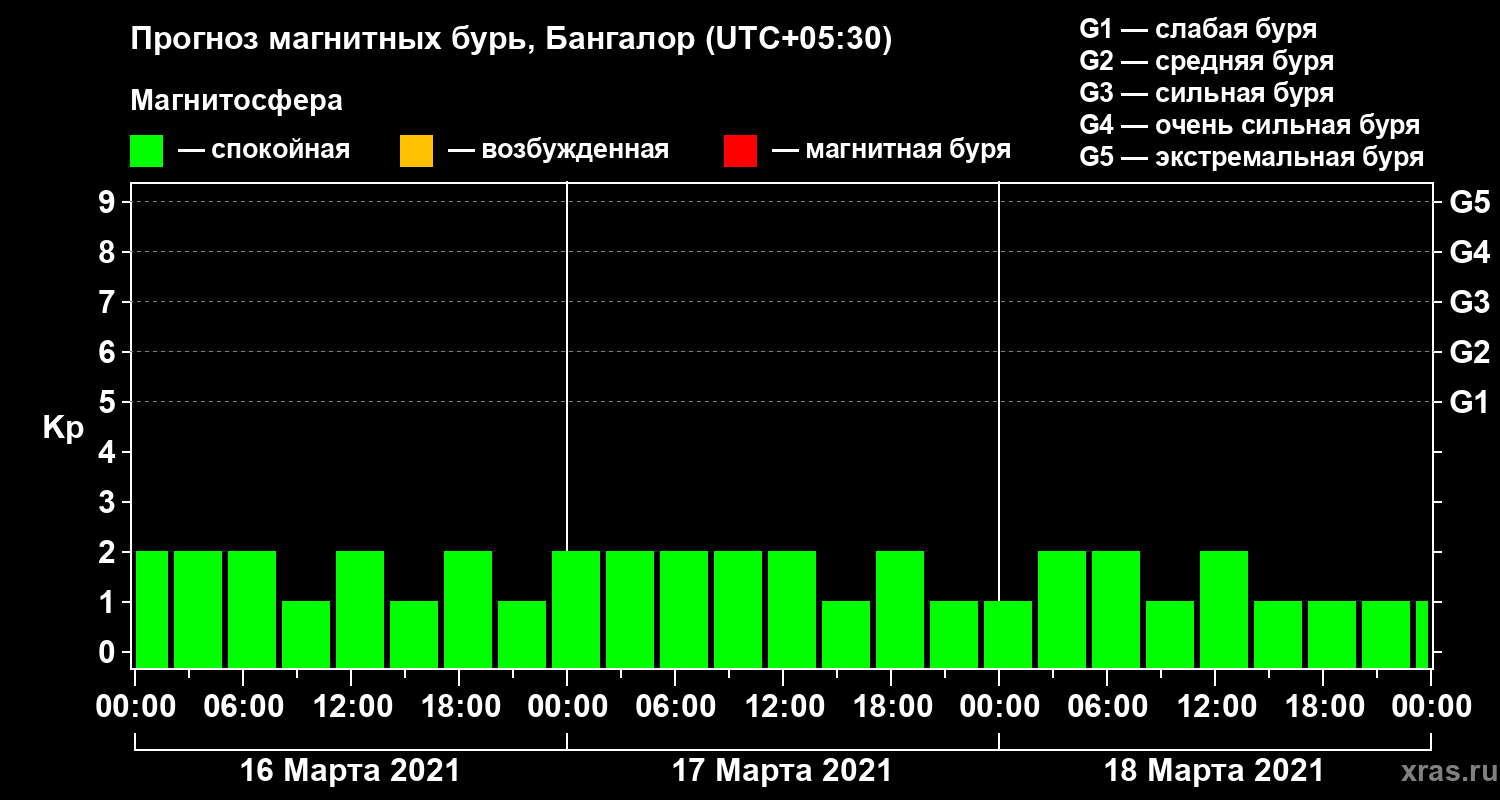Viewport: 1500px width, 800px height.
Task: Click the '— возбужденная' legend label
Action: coord(558,151)
